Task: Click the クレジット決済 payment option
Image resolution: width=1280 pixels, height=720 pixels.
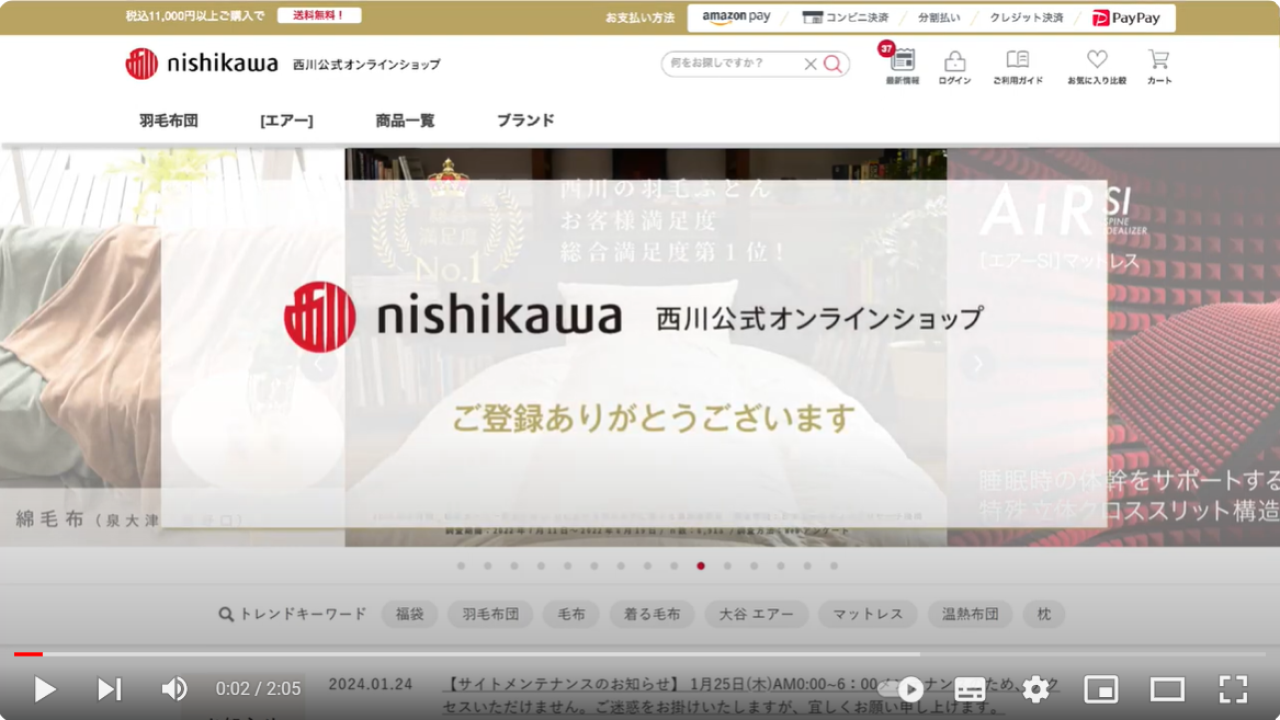Action: [x=1027, y=18]
